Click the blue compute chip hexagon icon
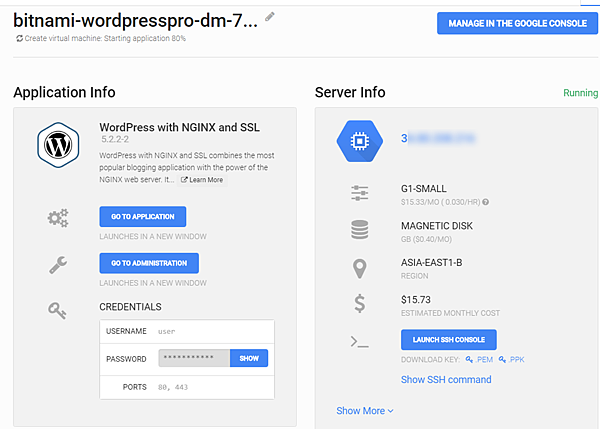Screen dimensions: 600x429 (x=360, y=141)
